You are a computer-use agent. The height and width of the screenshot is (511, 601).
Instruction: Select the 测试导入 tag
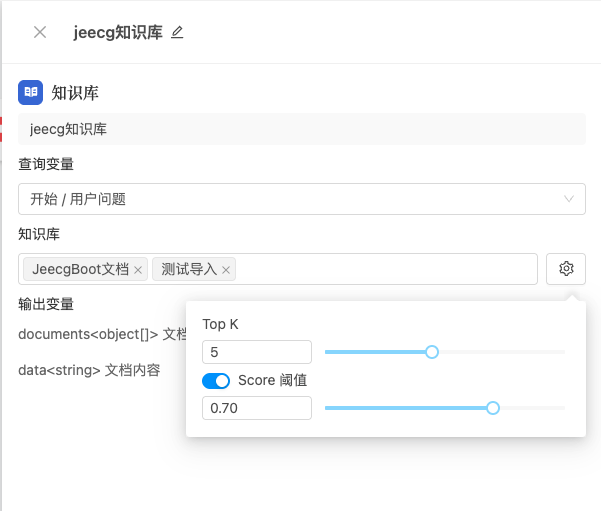click(189, 269)
